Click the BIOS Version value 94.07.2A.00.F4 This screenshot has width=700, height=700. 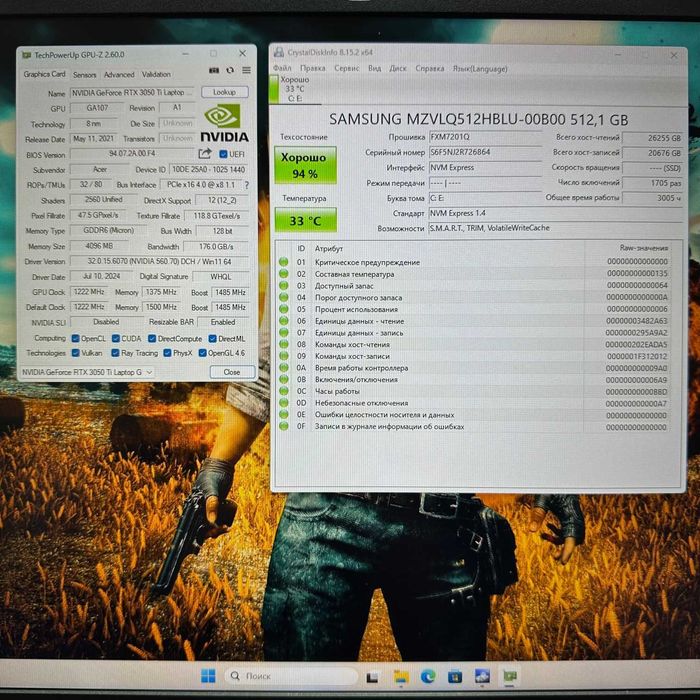point(132,154)
